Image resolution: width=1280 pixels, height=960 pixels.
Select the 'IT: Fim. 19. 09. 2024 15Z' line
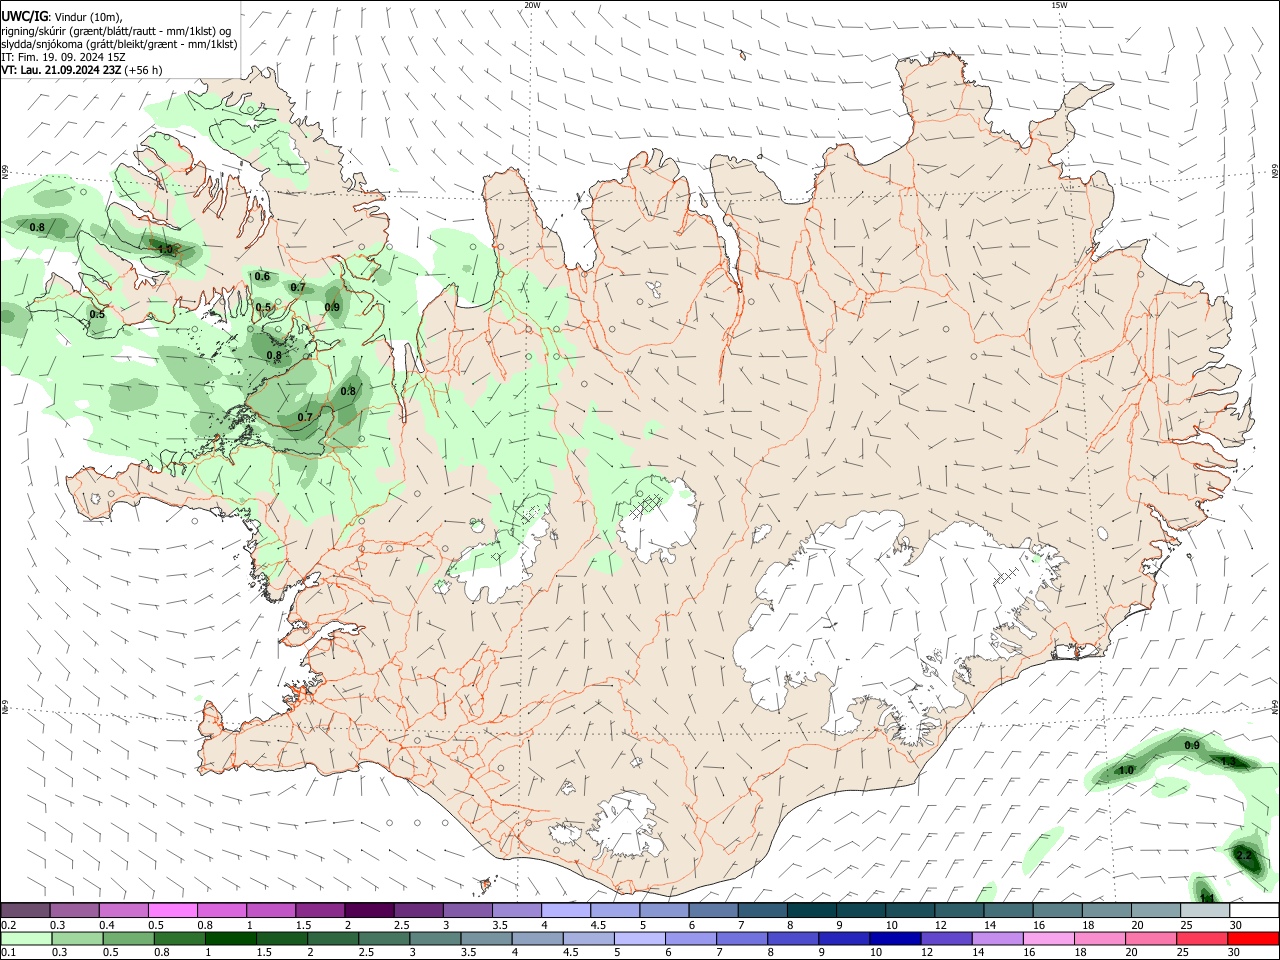pos(63,57)
